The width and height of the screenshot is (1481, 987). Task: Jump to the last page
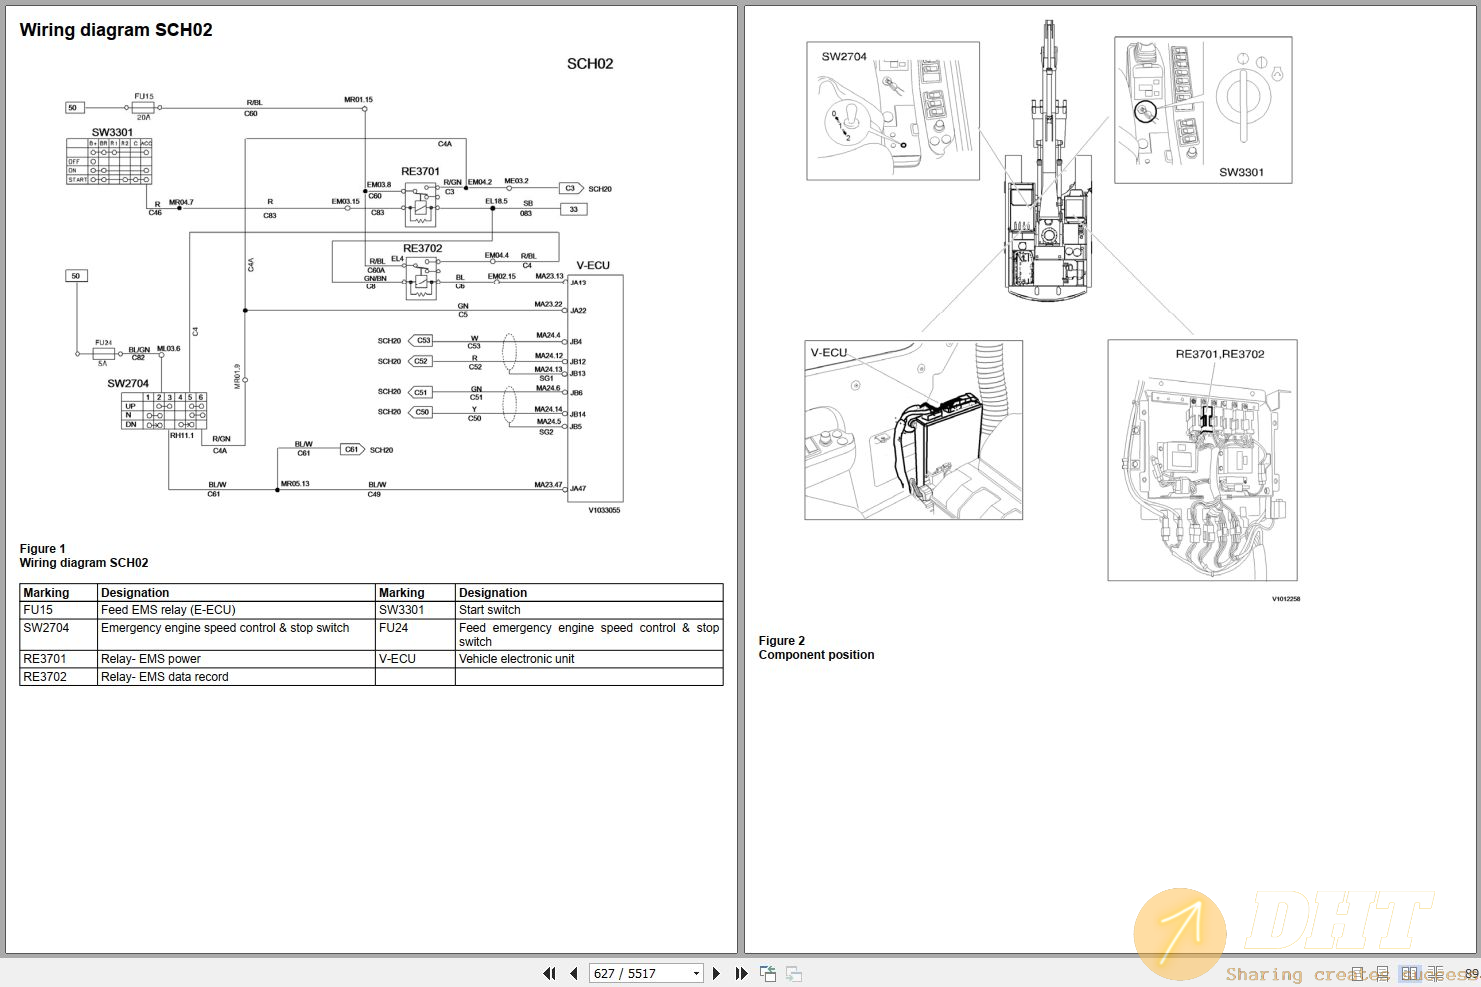pyautogui.click(x=741, y=973)
